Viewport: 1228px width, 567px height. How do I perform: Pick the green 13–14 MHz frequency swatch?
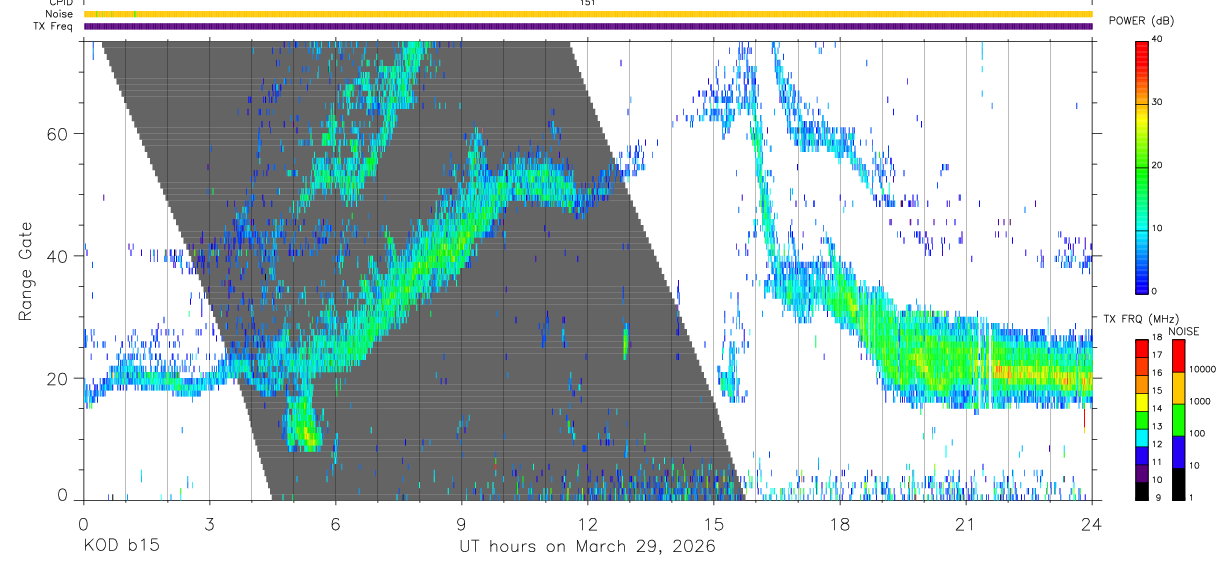pos(1142,418)
